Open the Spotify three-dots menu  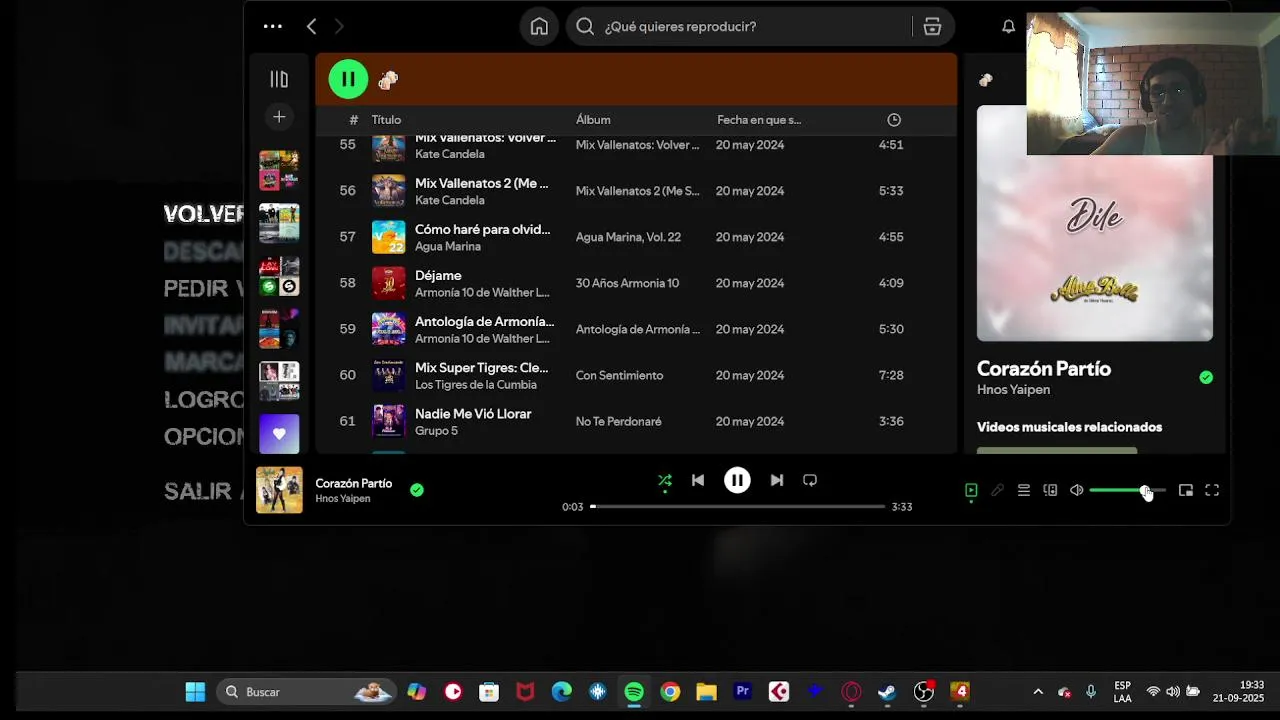272,27
